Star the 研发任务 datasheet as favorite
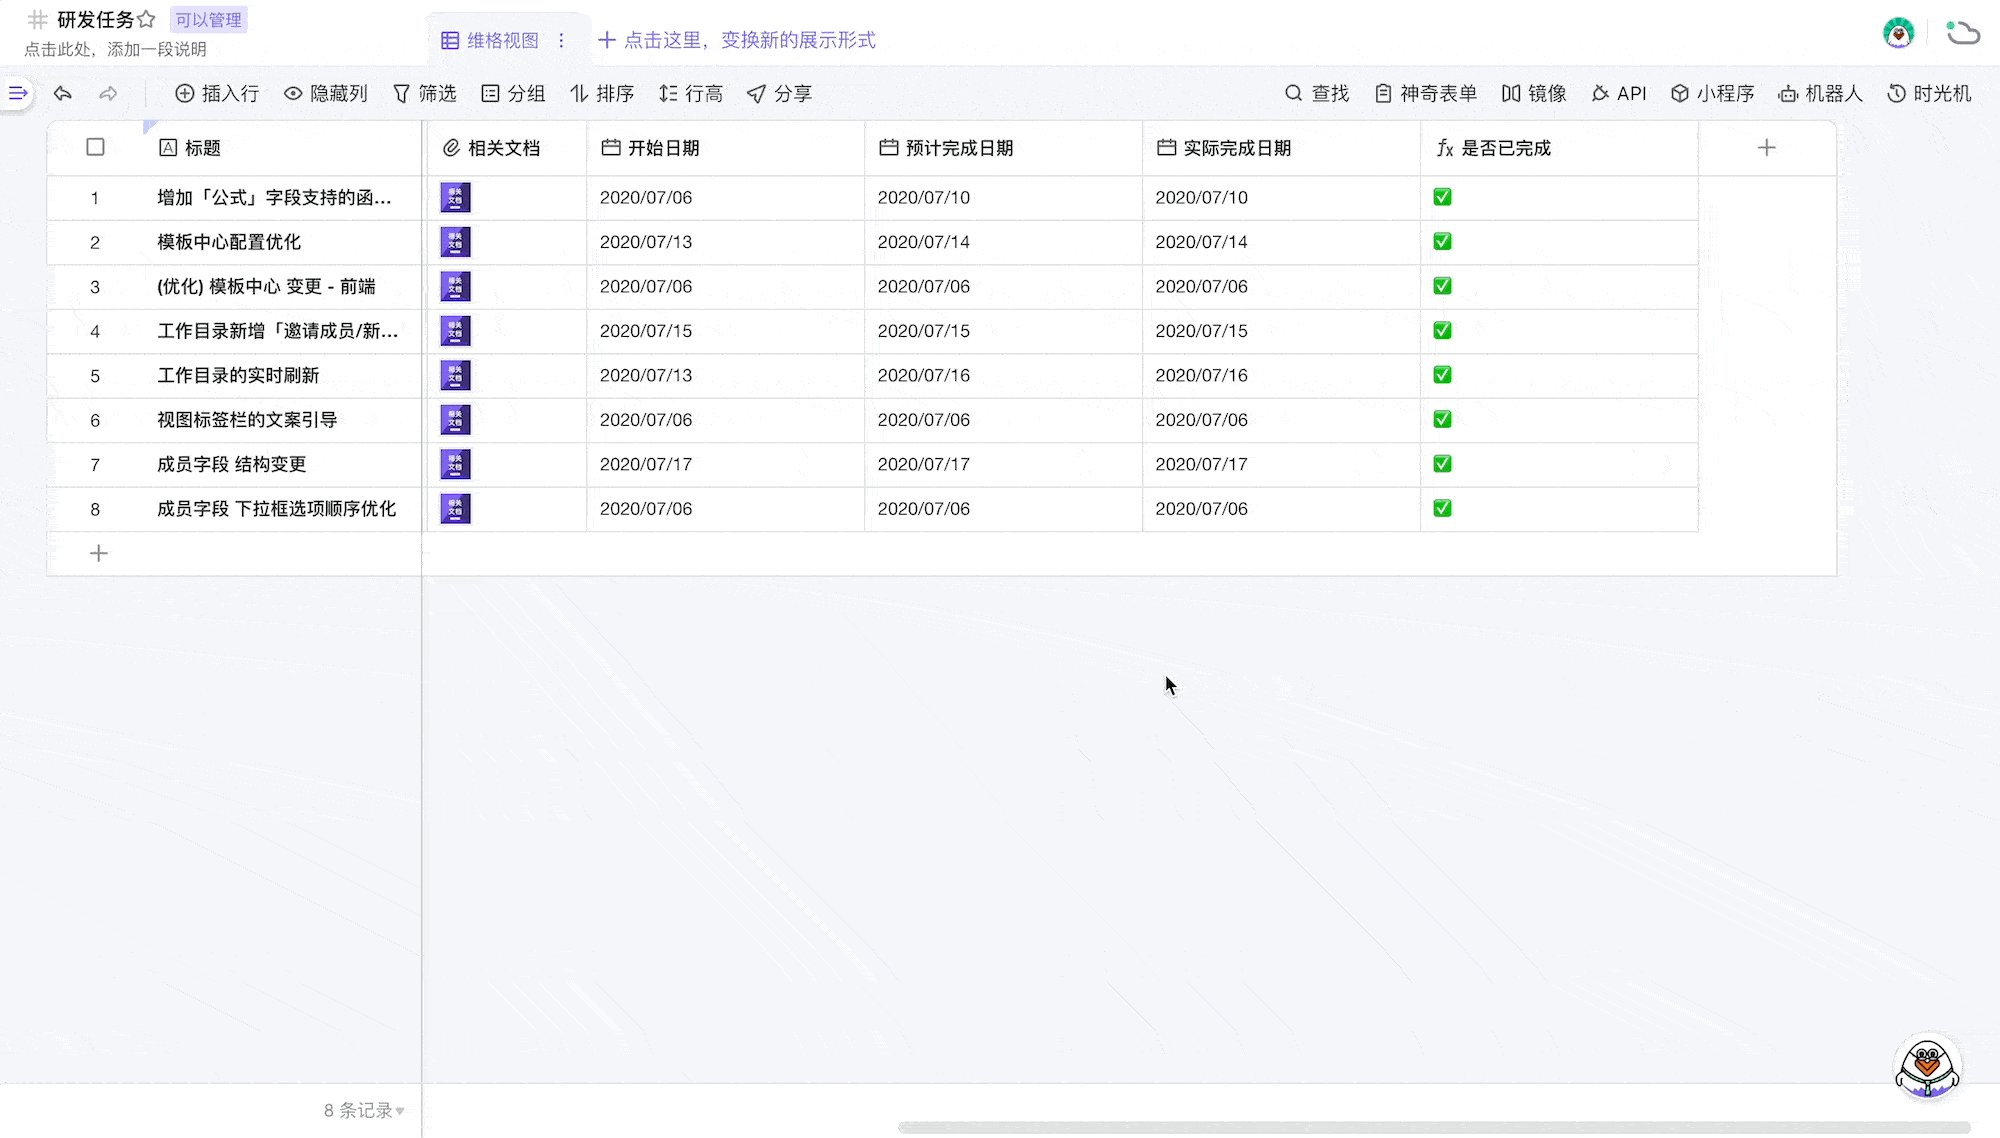2000x1138 pixels. [x=147, y=19]
